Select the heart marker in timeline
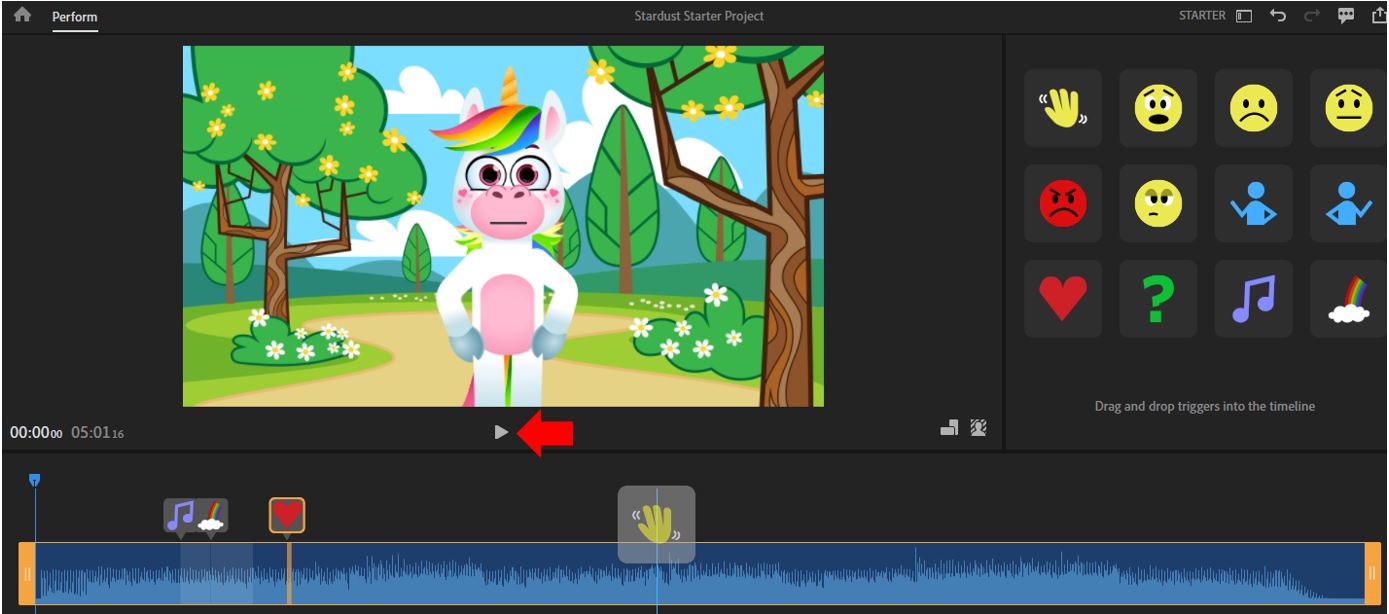 pos(287,516)
